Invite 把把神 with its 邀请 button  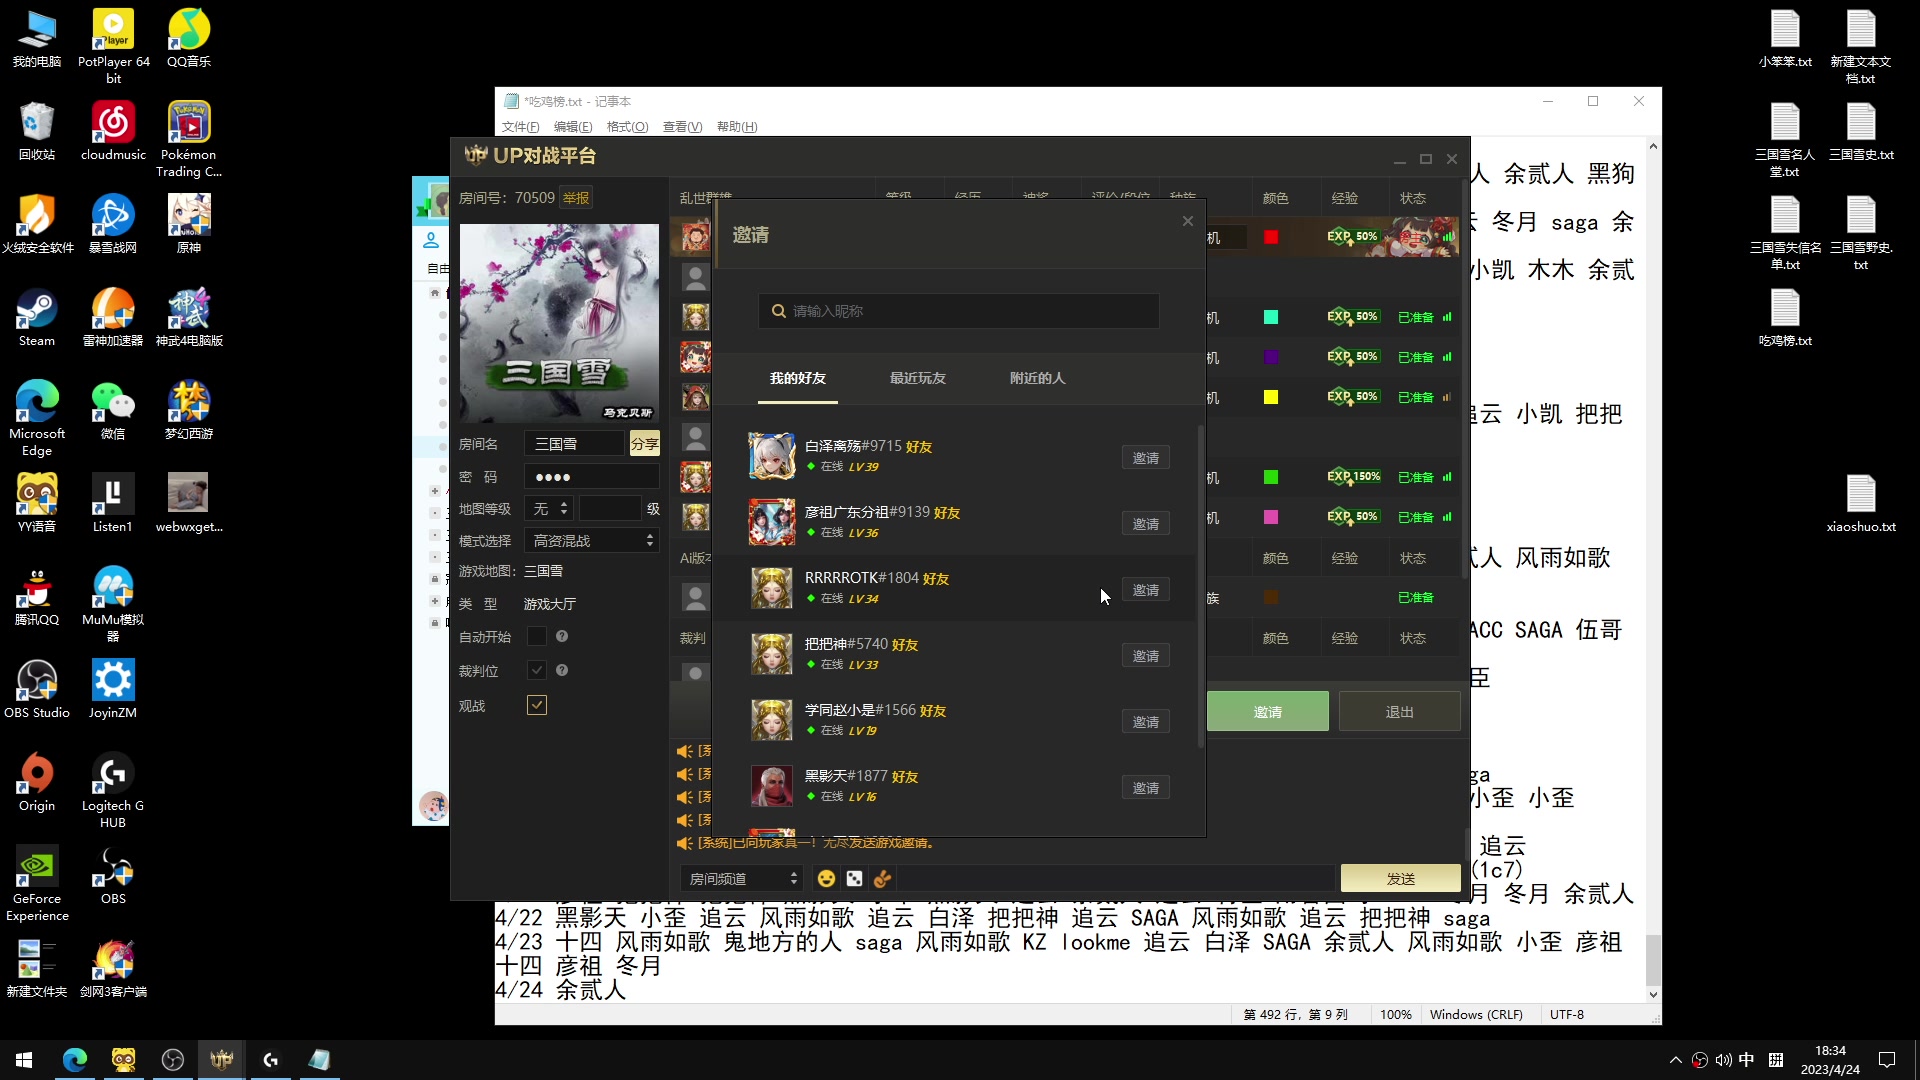point(1146,655)
